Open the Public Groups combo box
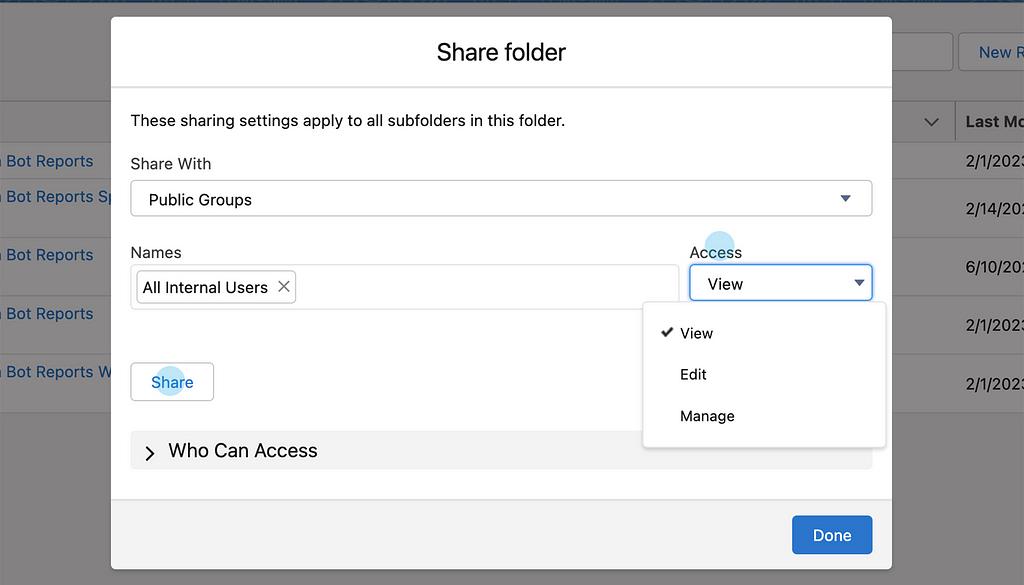This screenshot has height=585, width=1024. pyautogui.click(x=500, y=199)
